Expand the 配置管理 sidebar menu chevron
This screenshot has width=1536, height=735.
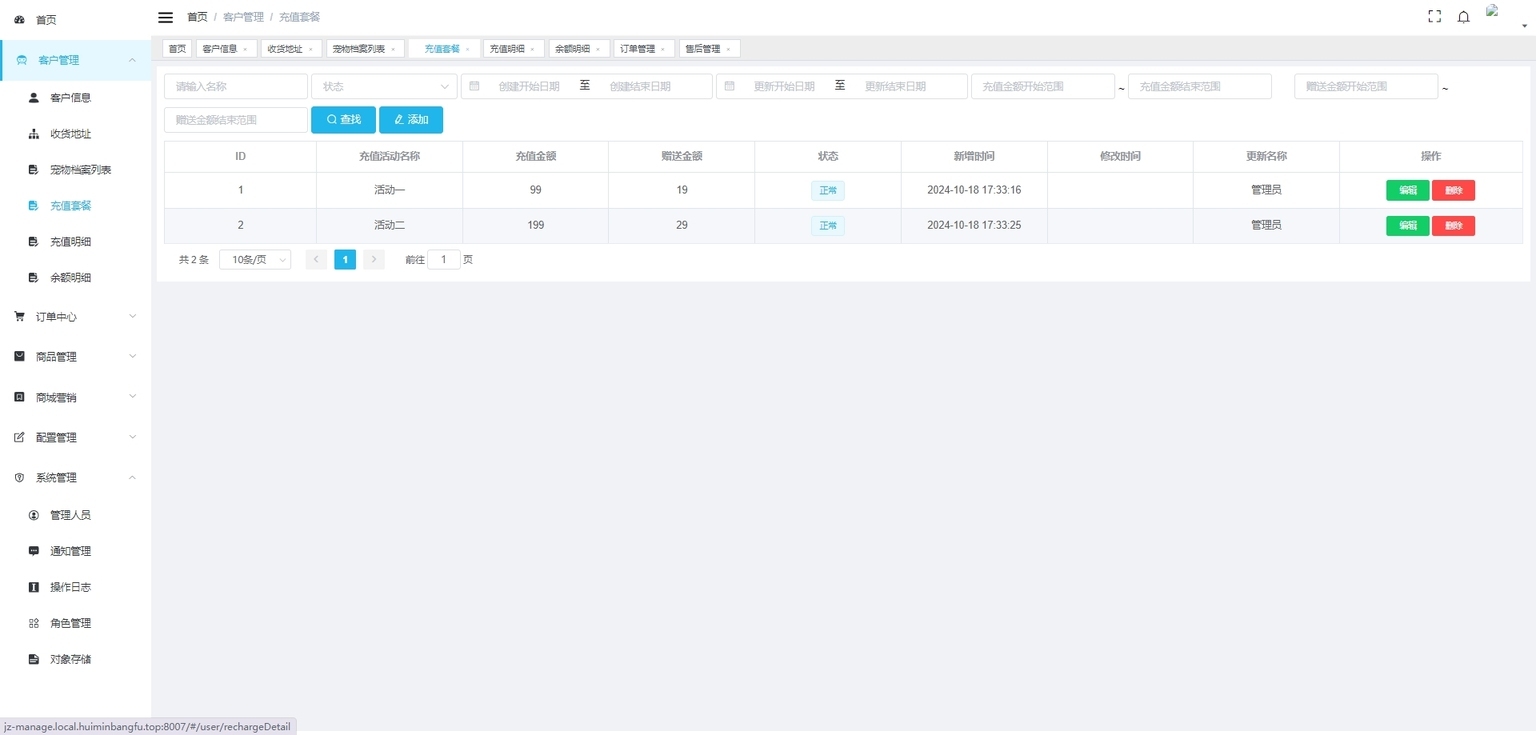pos(132,437)
